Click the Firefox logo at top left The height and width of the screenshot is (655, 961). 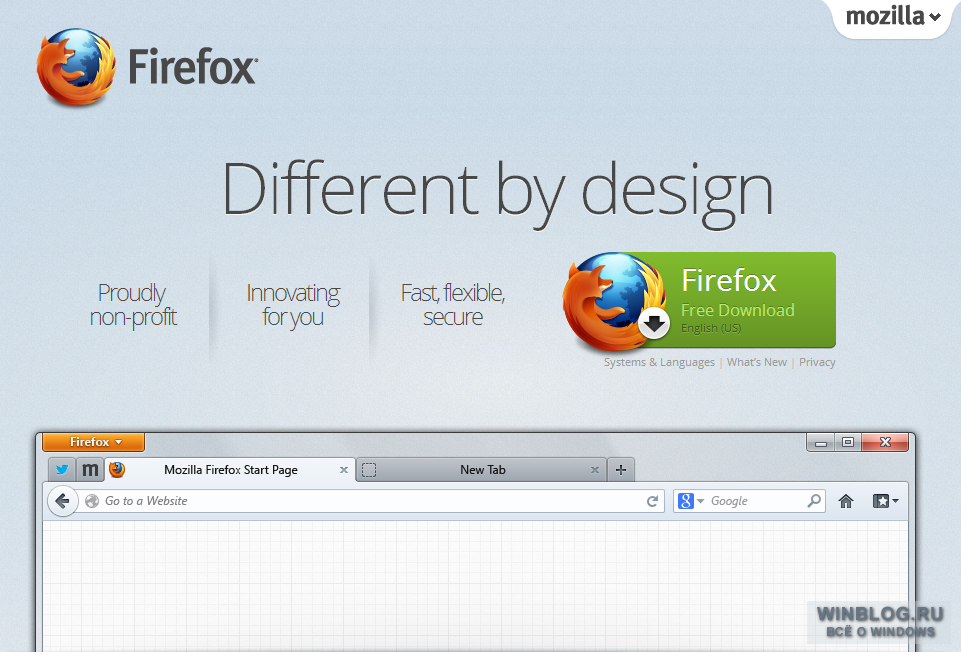(147, 67)
